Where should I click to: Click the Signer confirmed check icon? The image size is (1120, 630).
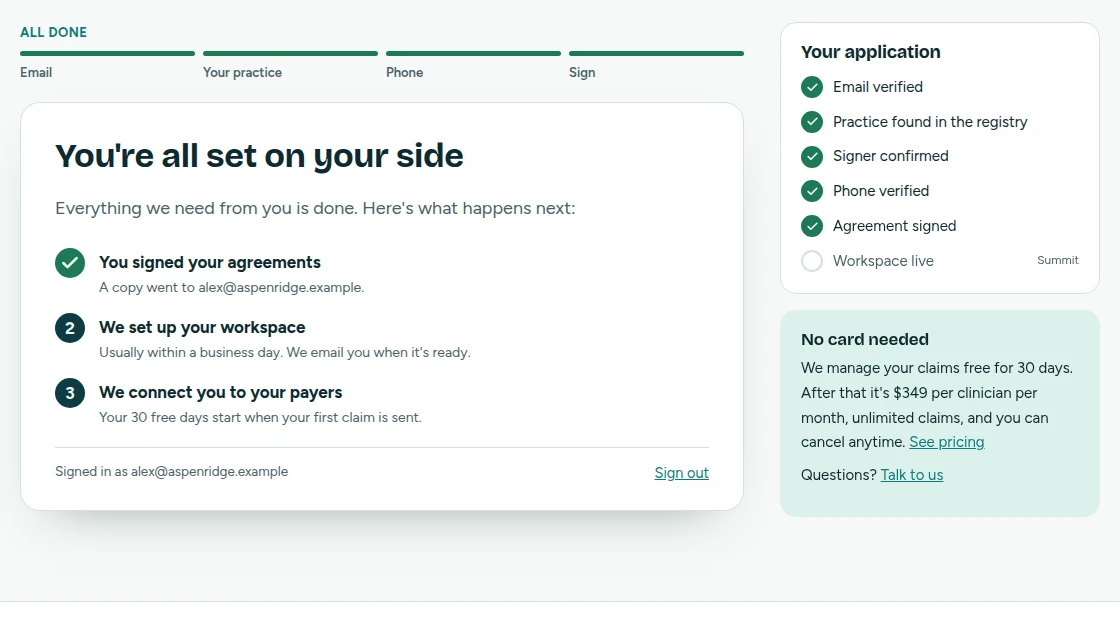point(811,156)
